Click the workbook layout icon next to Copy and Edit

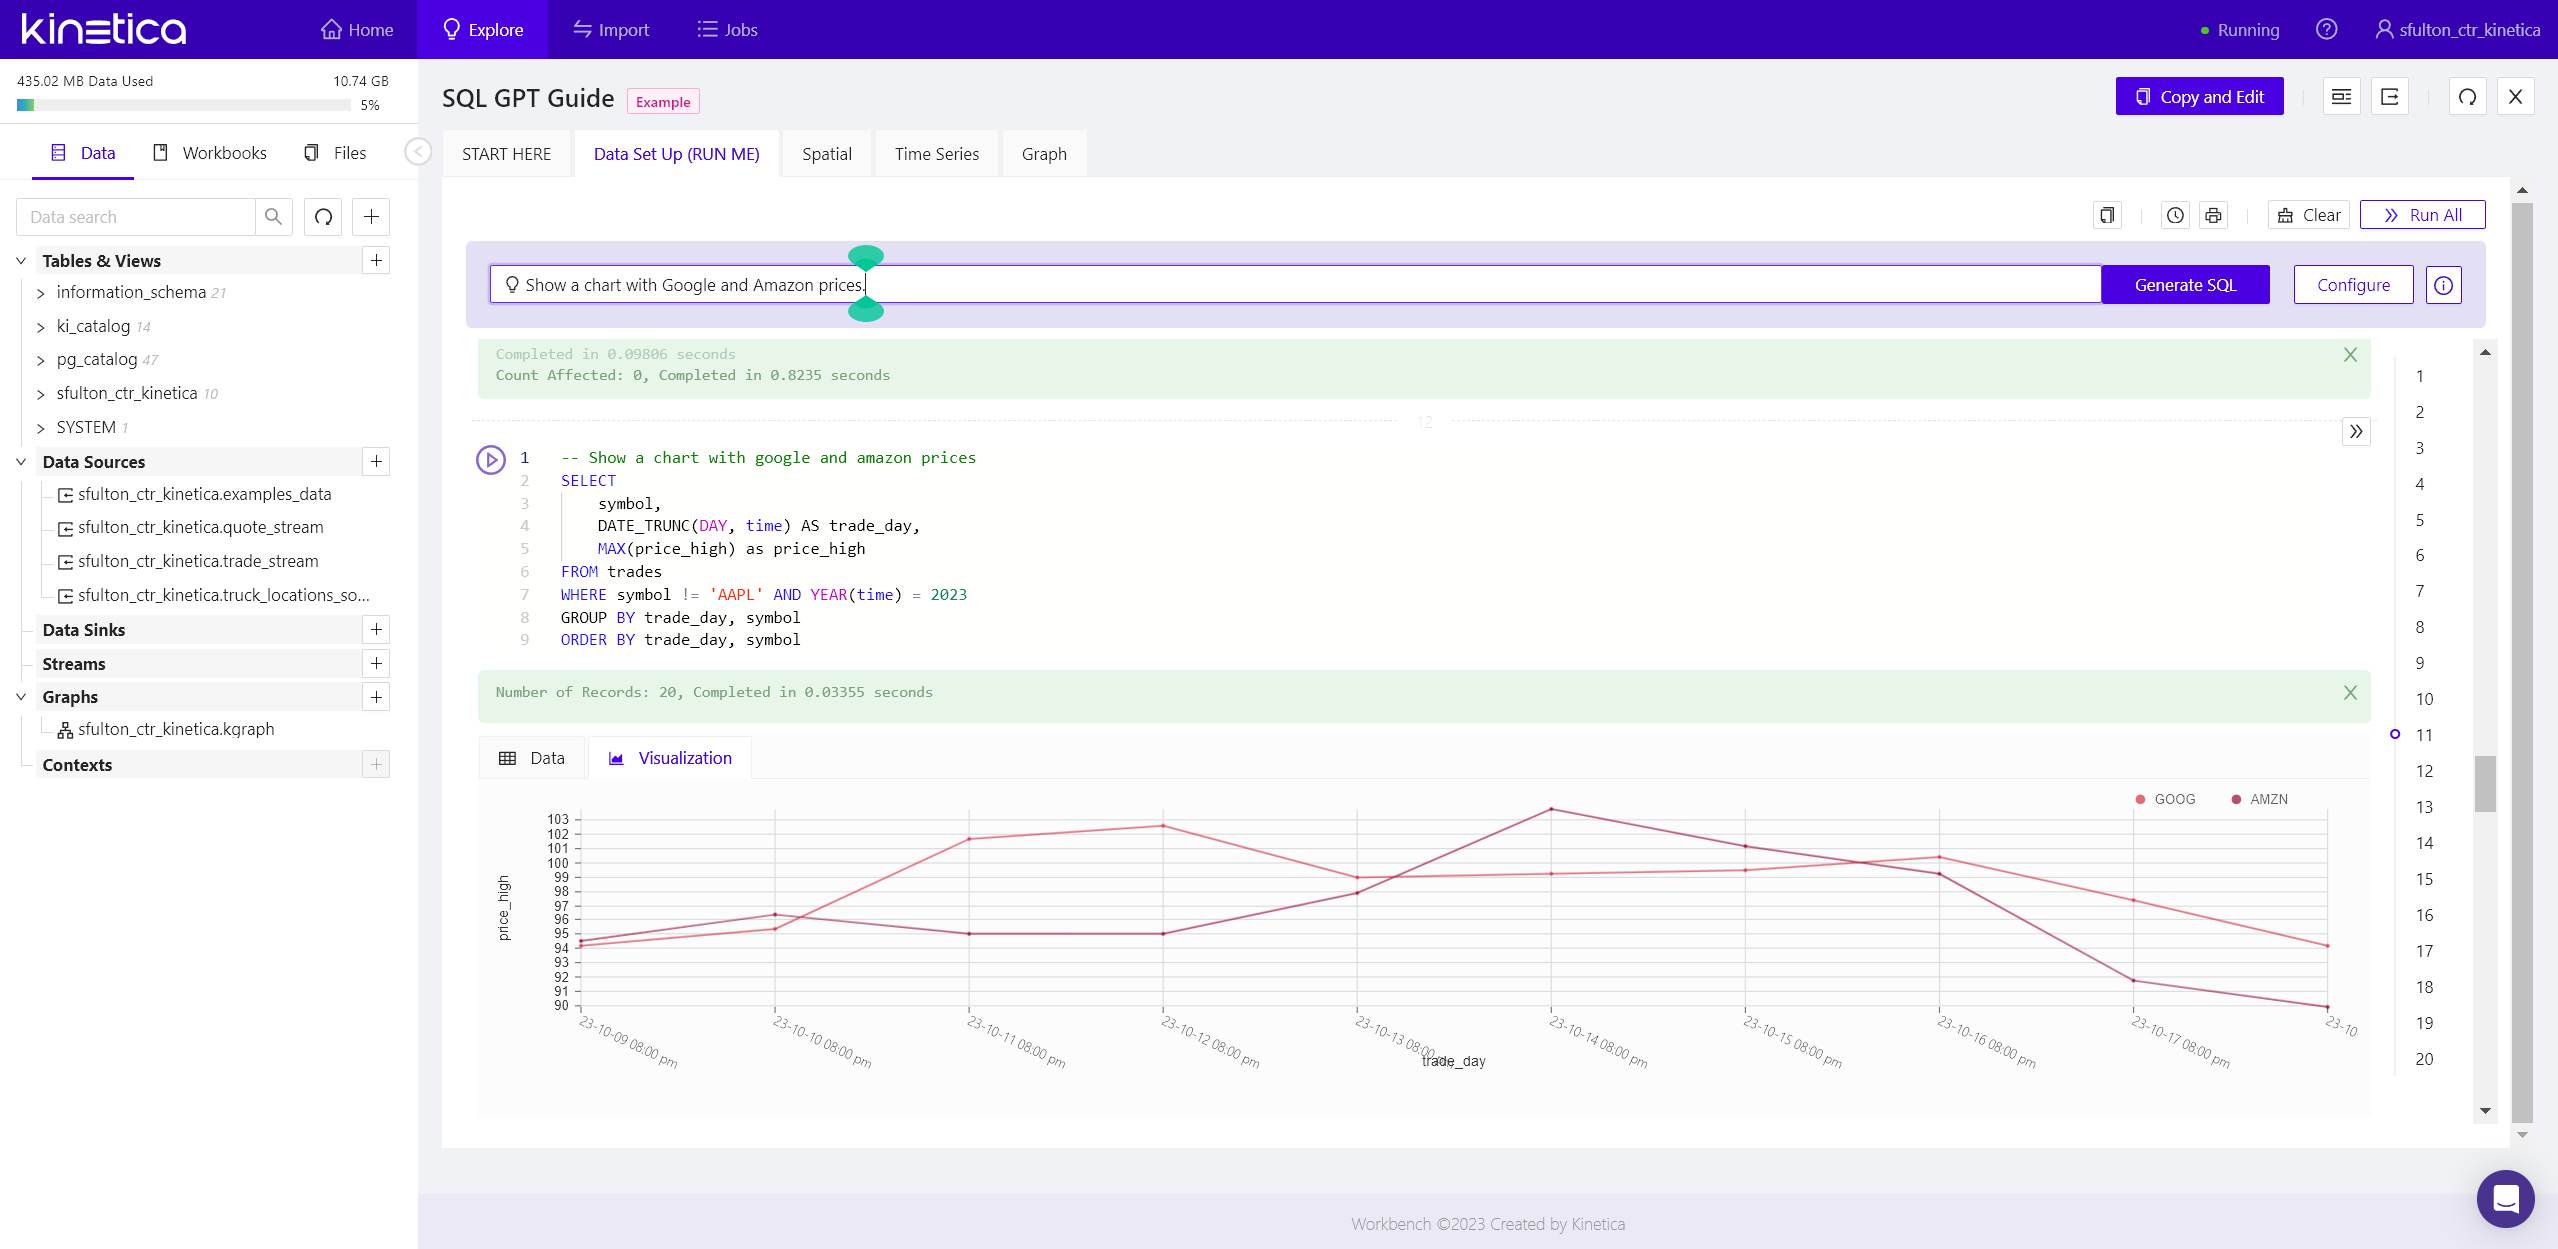2341,97
